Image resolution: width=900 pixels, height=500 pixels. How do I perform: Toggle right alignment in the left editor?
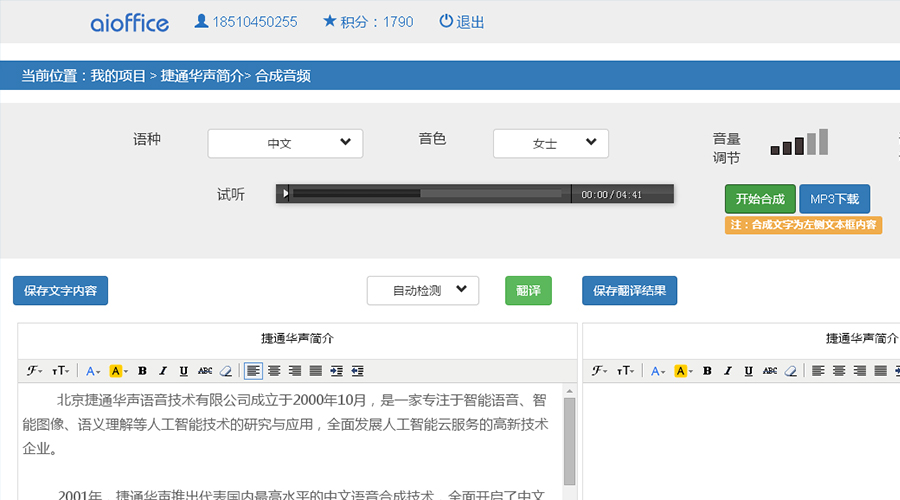point(294,371)
